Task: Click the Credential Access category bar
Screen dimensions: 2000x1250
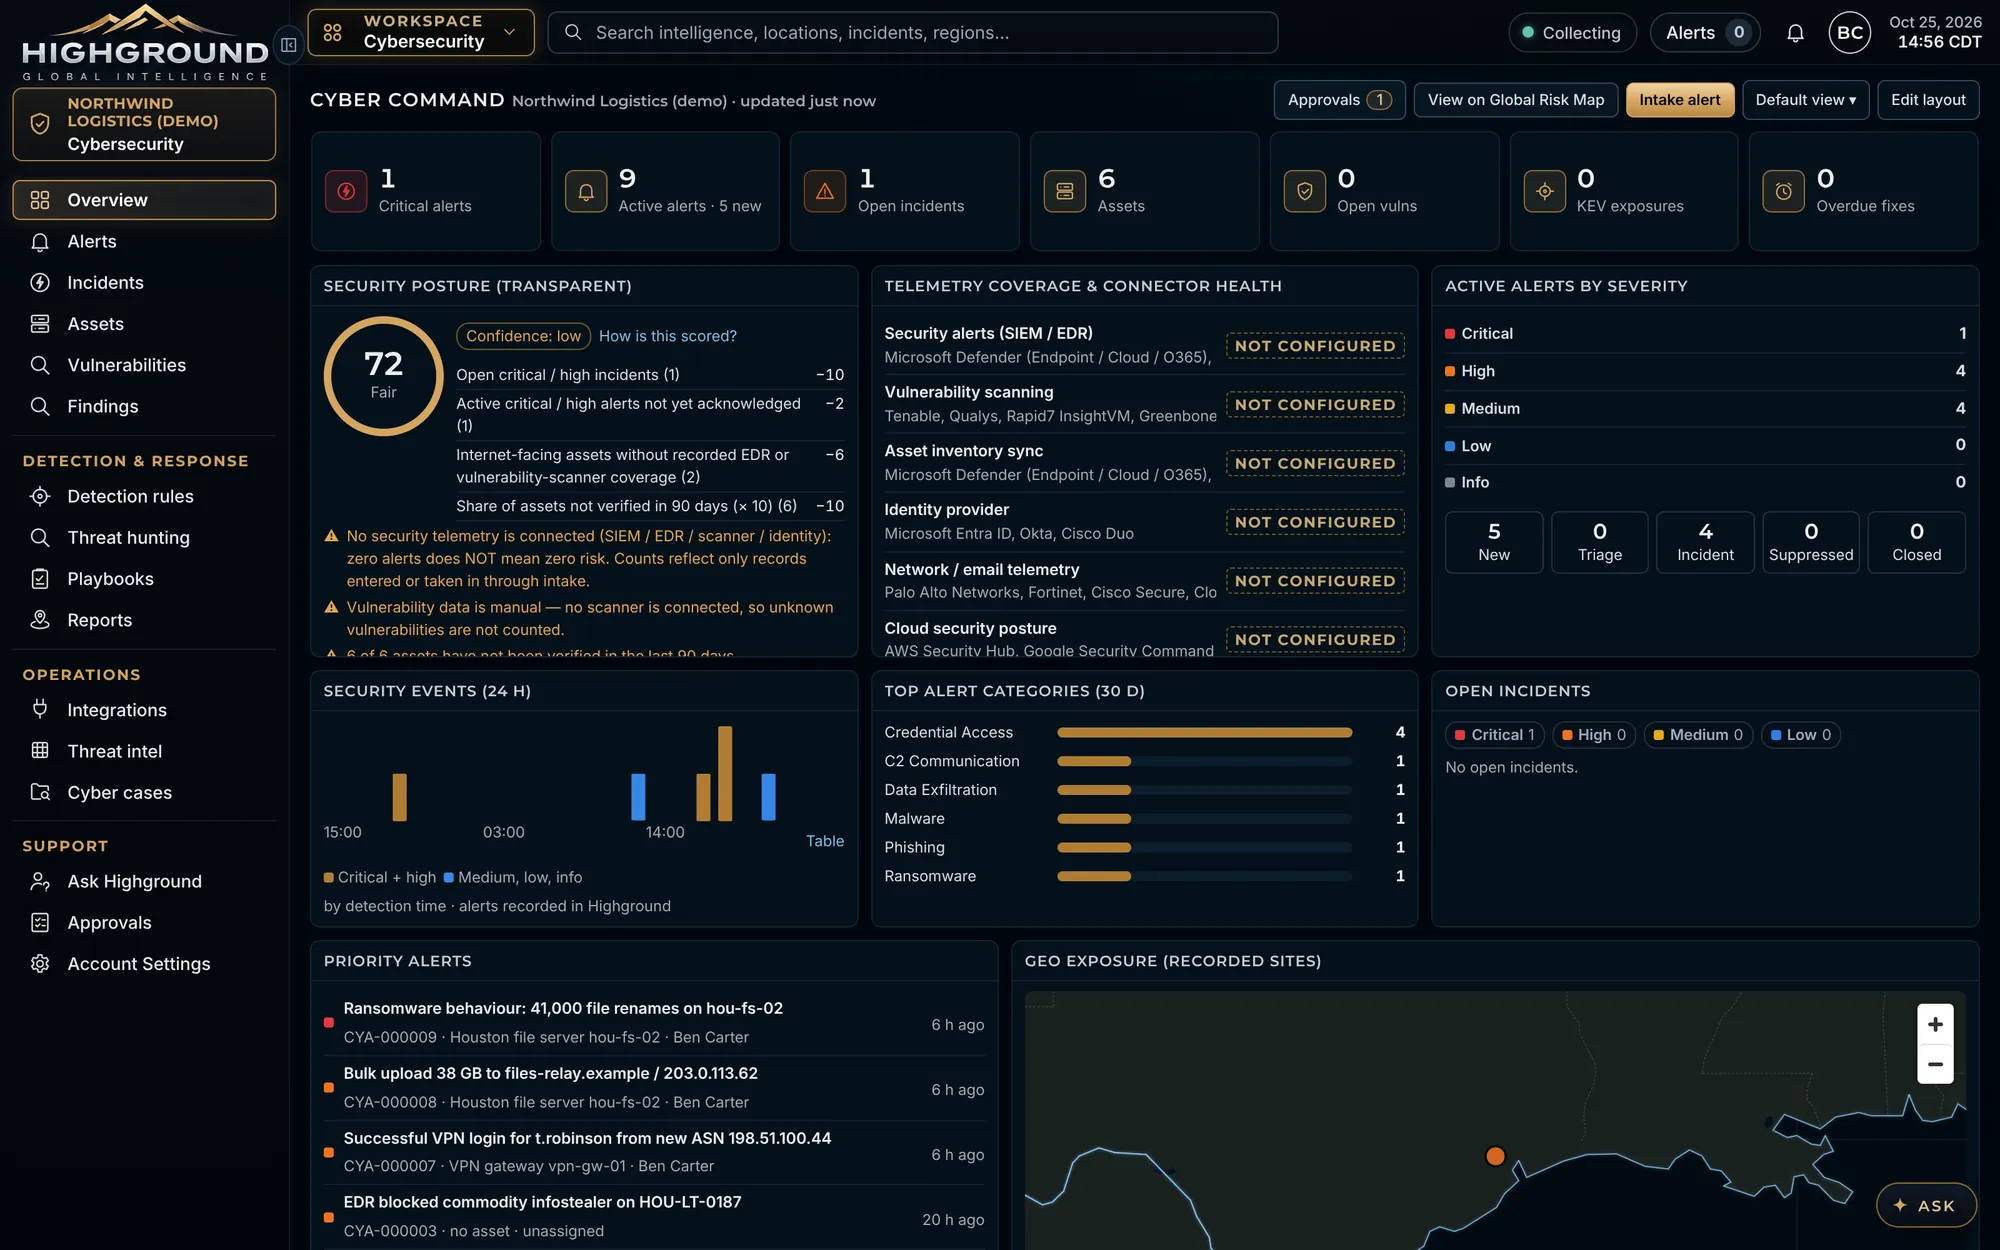Action: click(1204, 733)
